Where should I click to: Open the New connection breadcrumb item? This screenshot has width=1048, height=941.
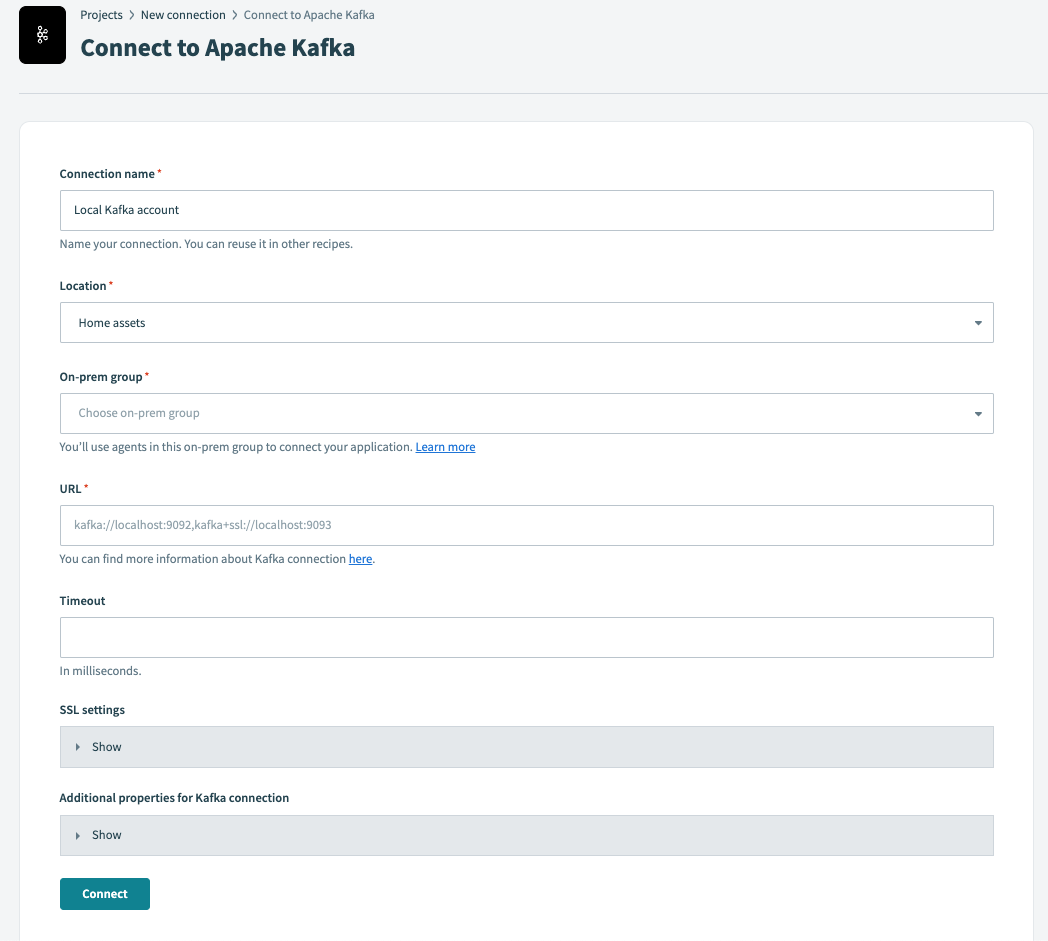183,14
